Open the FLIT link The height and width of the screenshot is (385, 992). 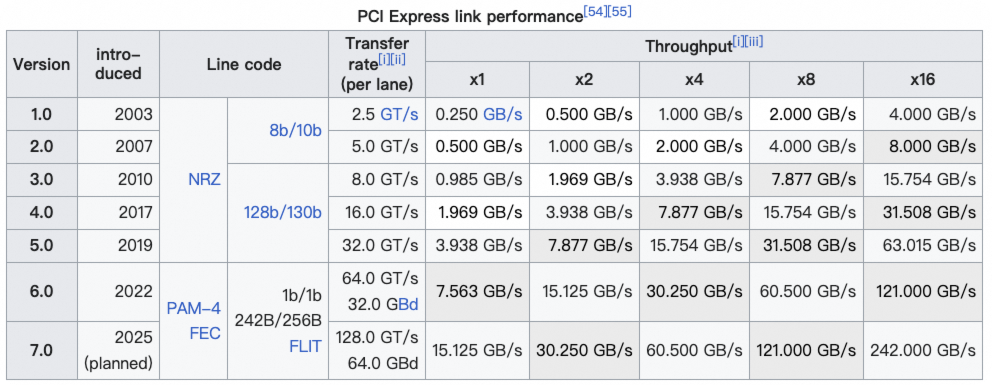(x=306, y=346)
